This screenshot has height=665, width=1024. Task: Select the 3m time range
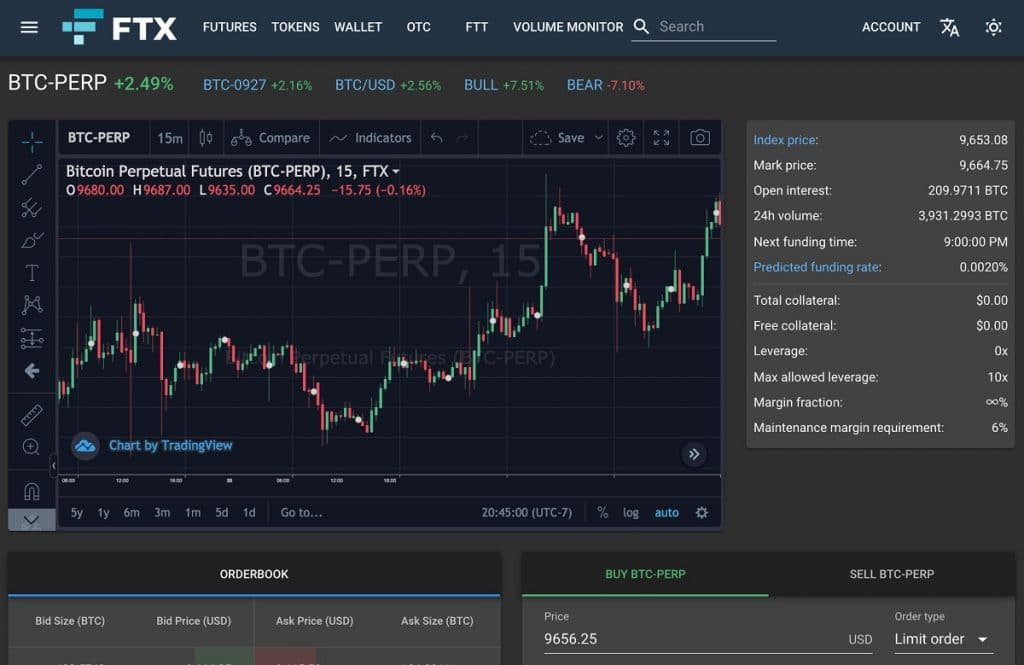coord(162,513)
